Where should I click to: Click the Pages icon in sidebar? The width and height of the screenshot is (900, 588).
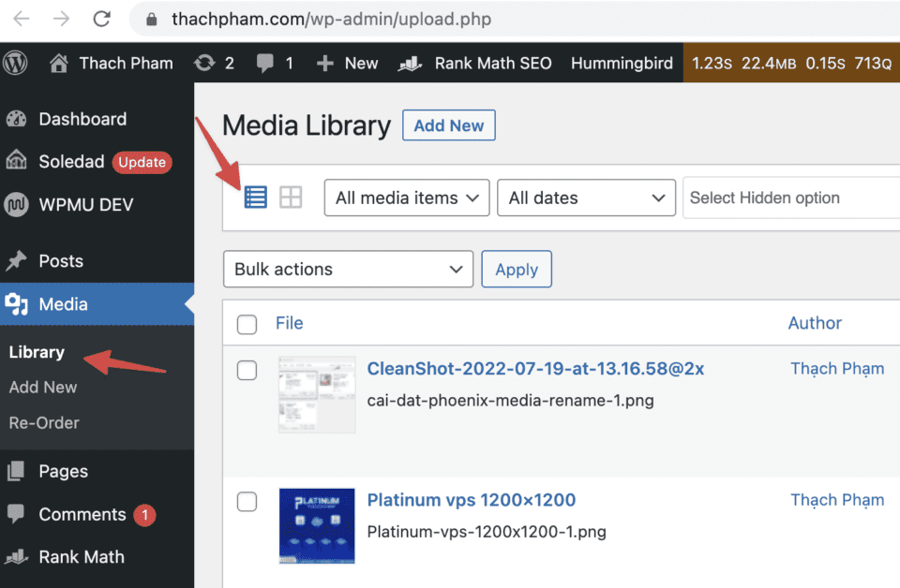(16, 471)
